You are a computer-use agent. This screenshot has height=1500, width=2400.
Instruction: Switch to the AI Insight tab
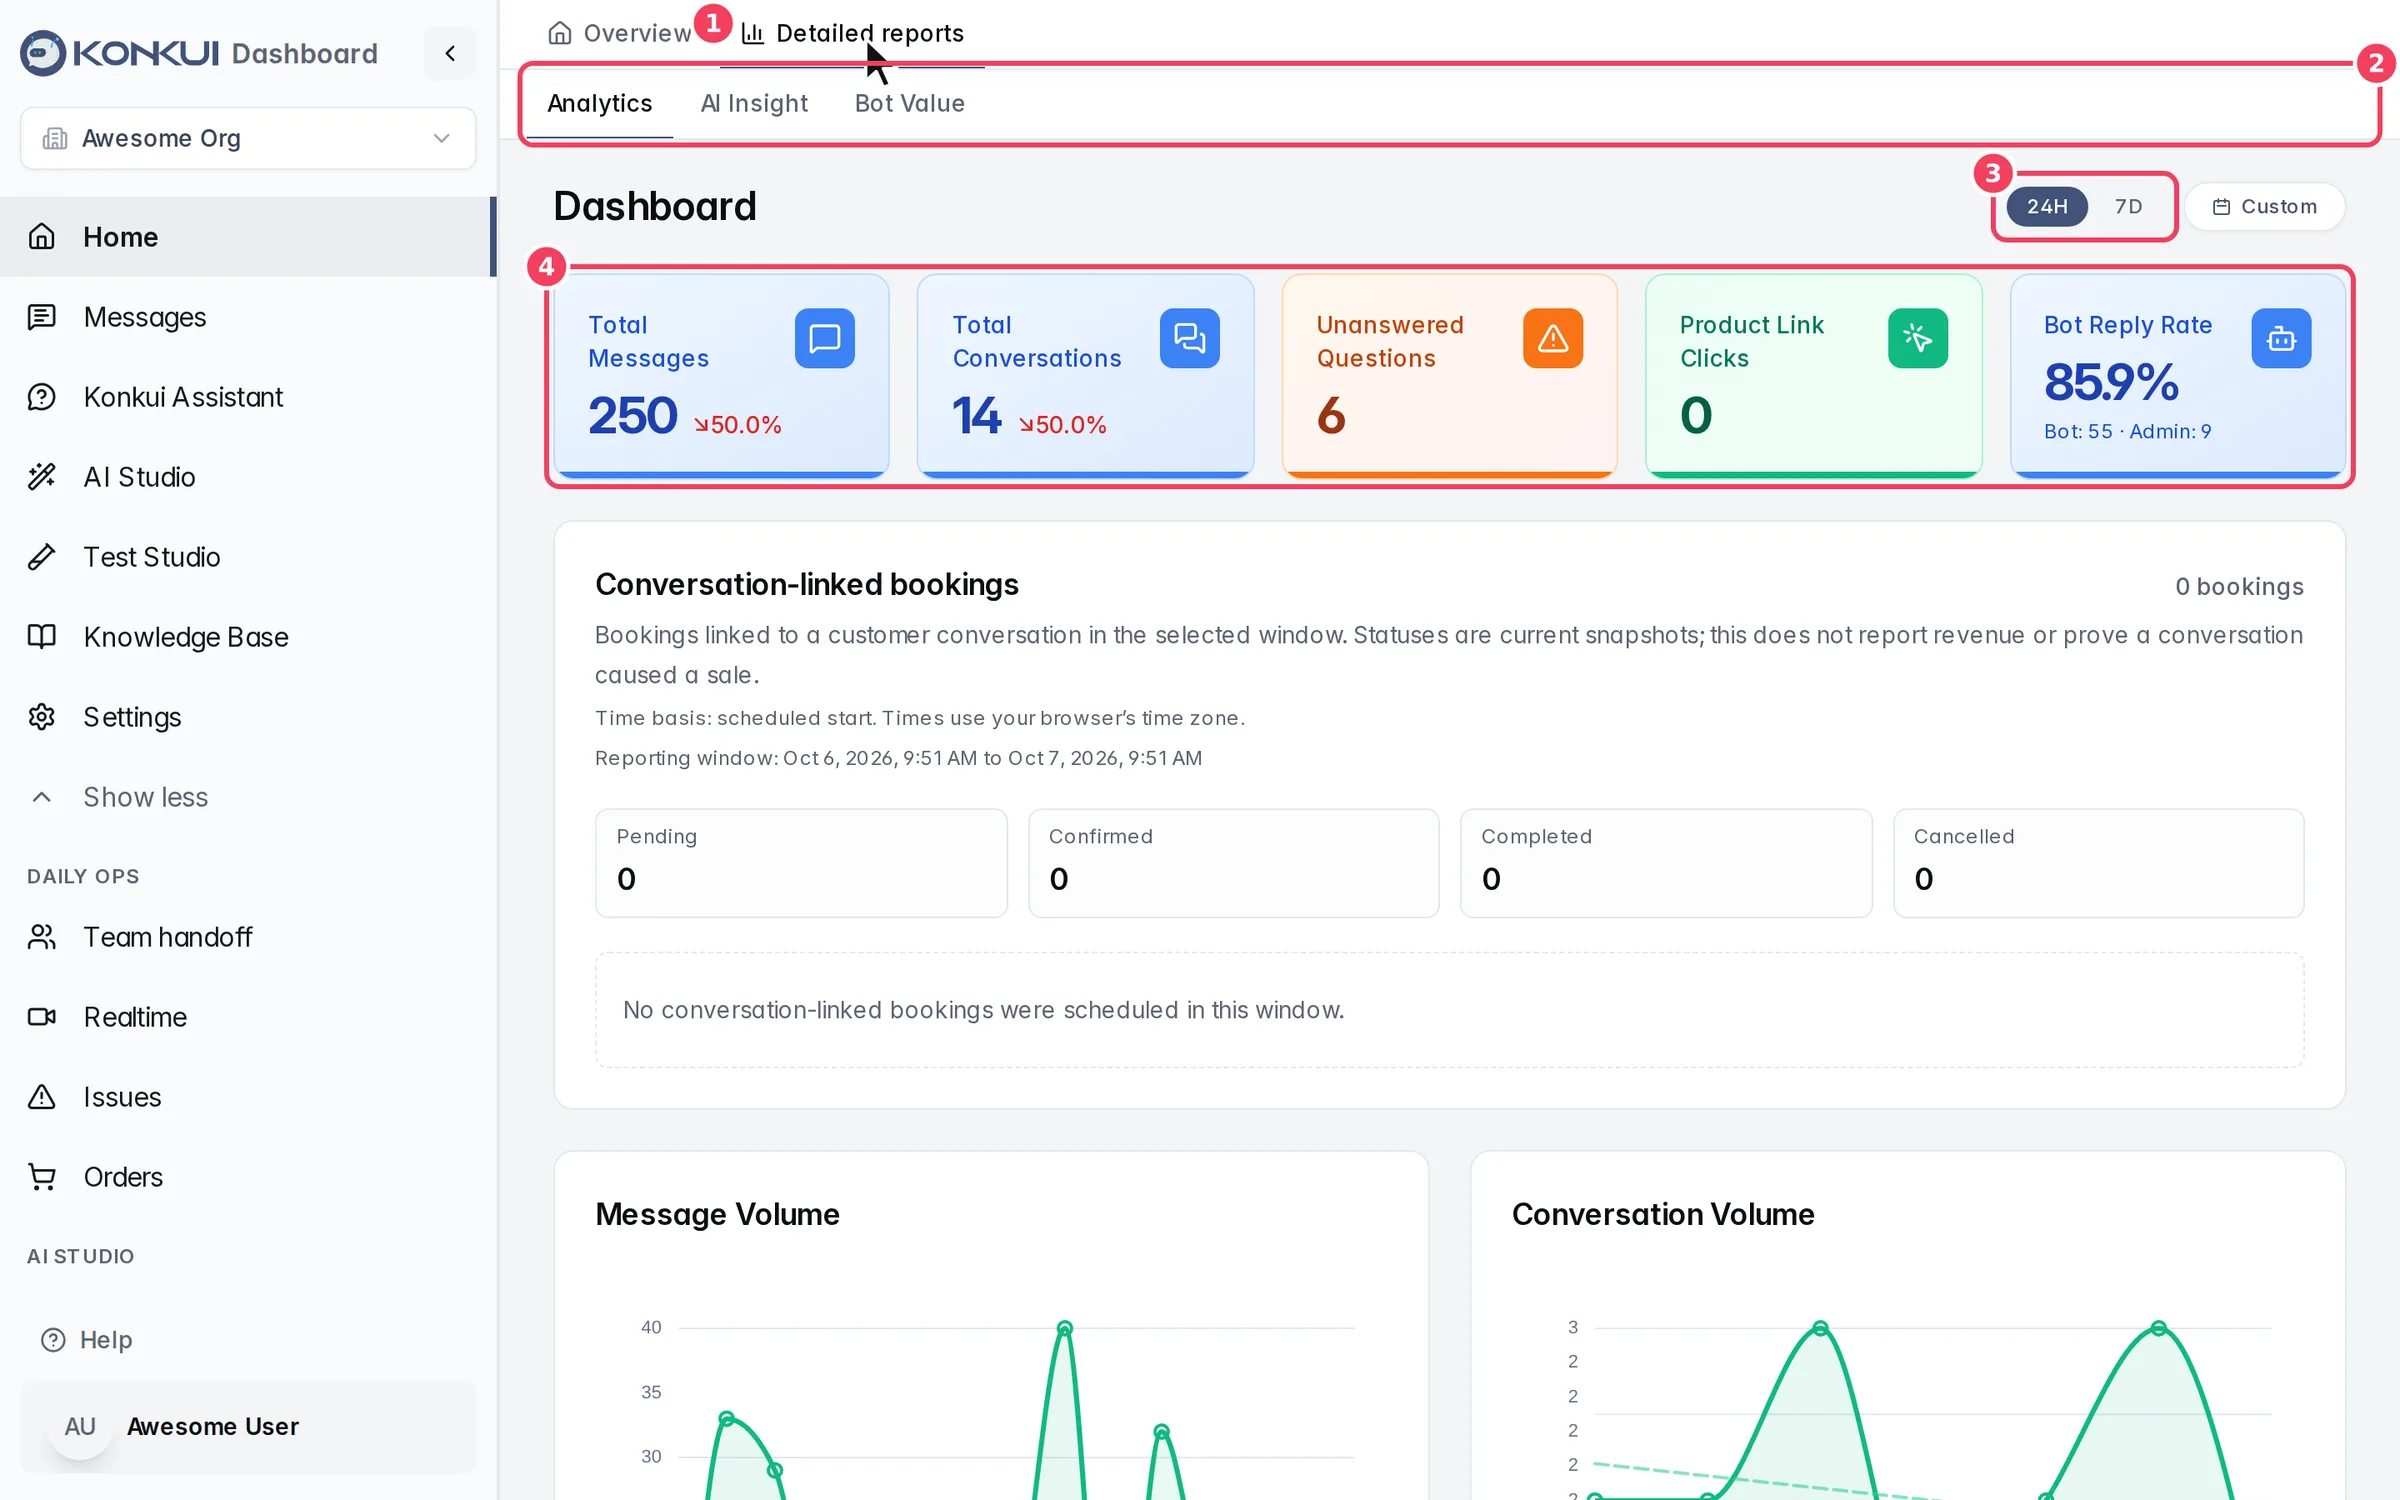[754, 103]
